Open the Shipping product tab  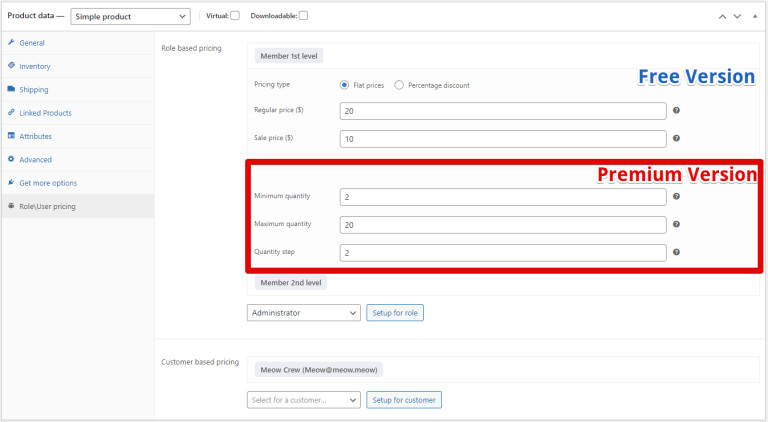pos(78,90)
